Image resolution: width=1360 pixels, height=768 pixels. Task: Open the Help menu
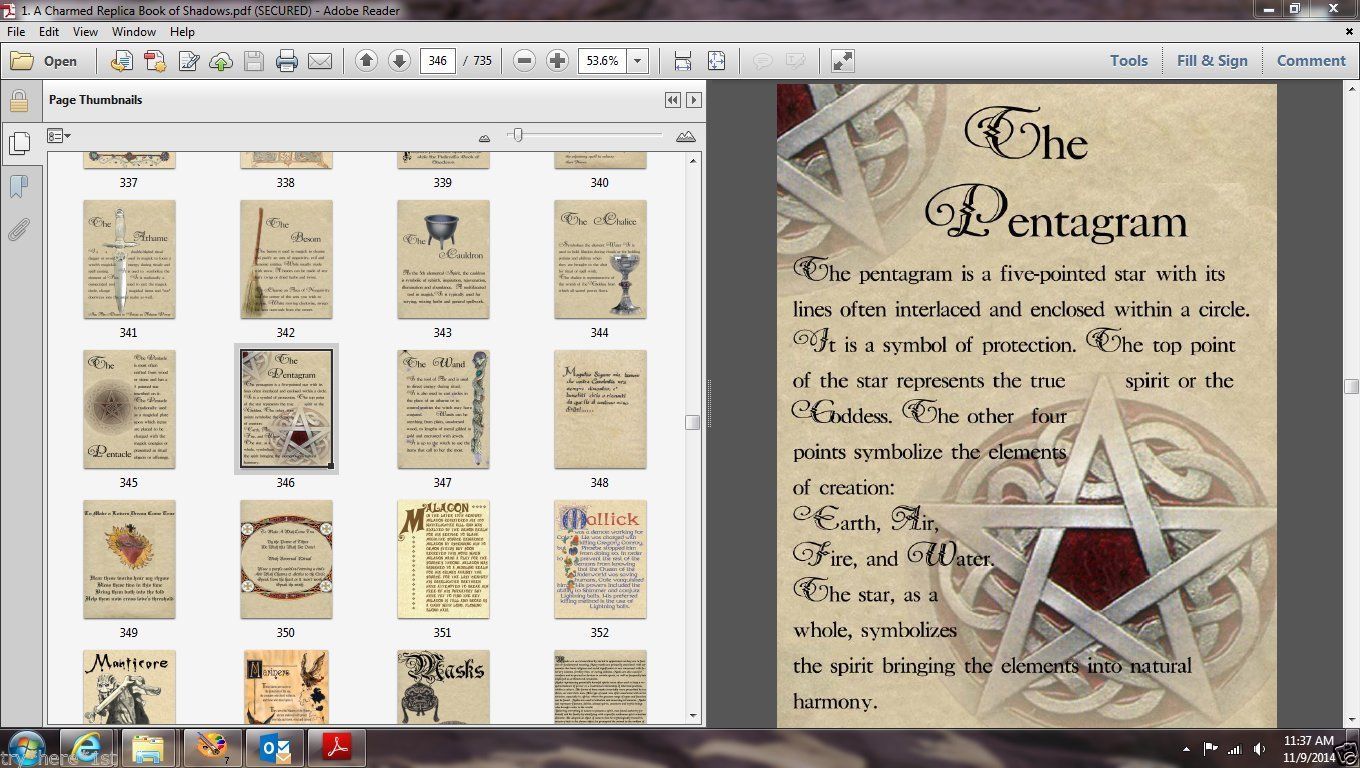click(182, 32)
